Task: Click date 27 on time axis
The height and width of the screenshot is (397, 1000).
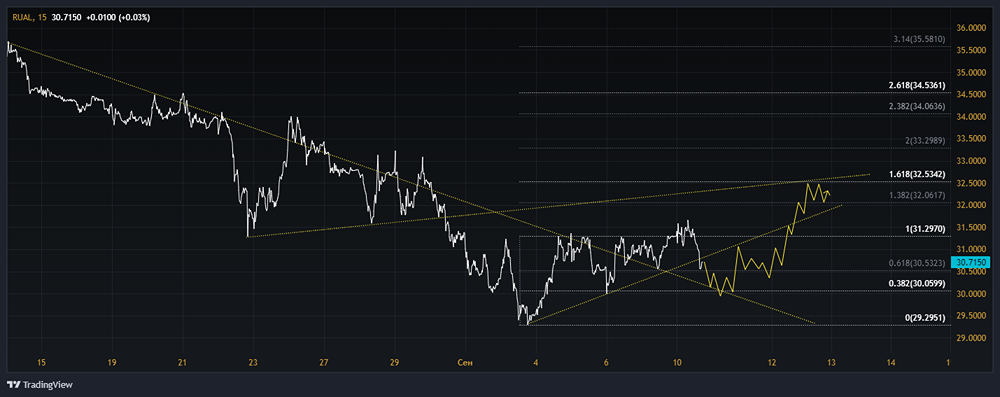Action: pos(324,363)
